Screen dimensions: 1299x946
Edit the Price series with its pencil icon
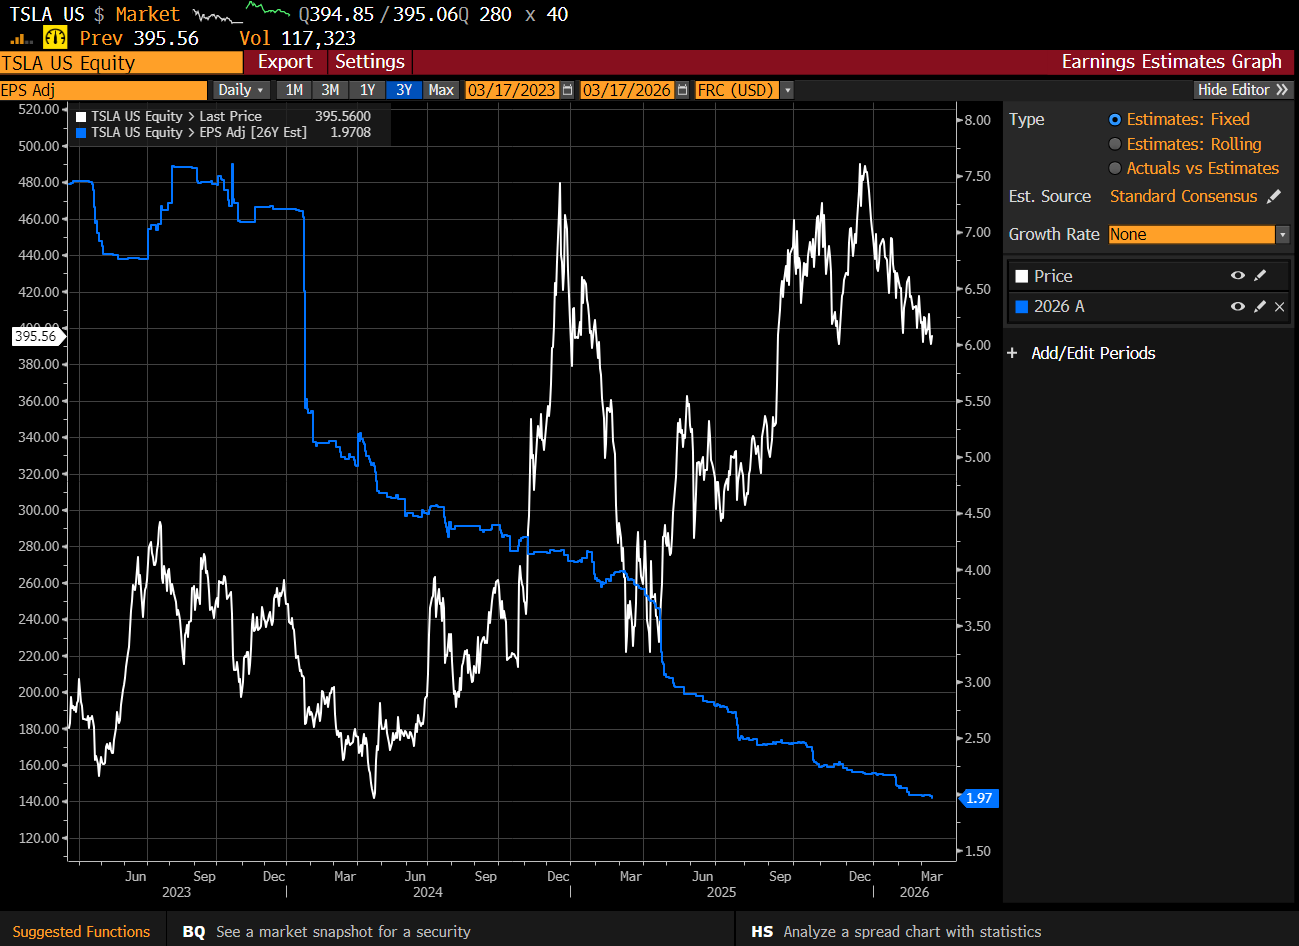pyautogui.click(x=1260, y=276)
